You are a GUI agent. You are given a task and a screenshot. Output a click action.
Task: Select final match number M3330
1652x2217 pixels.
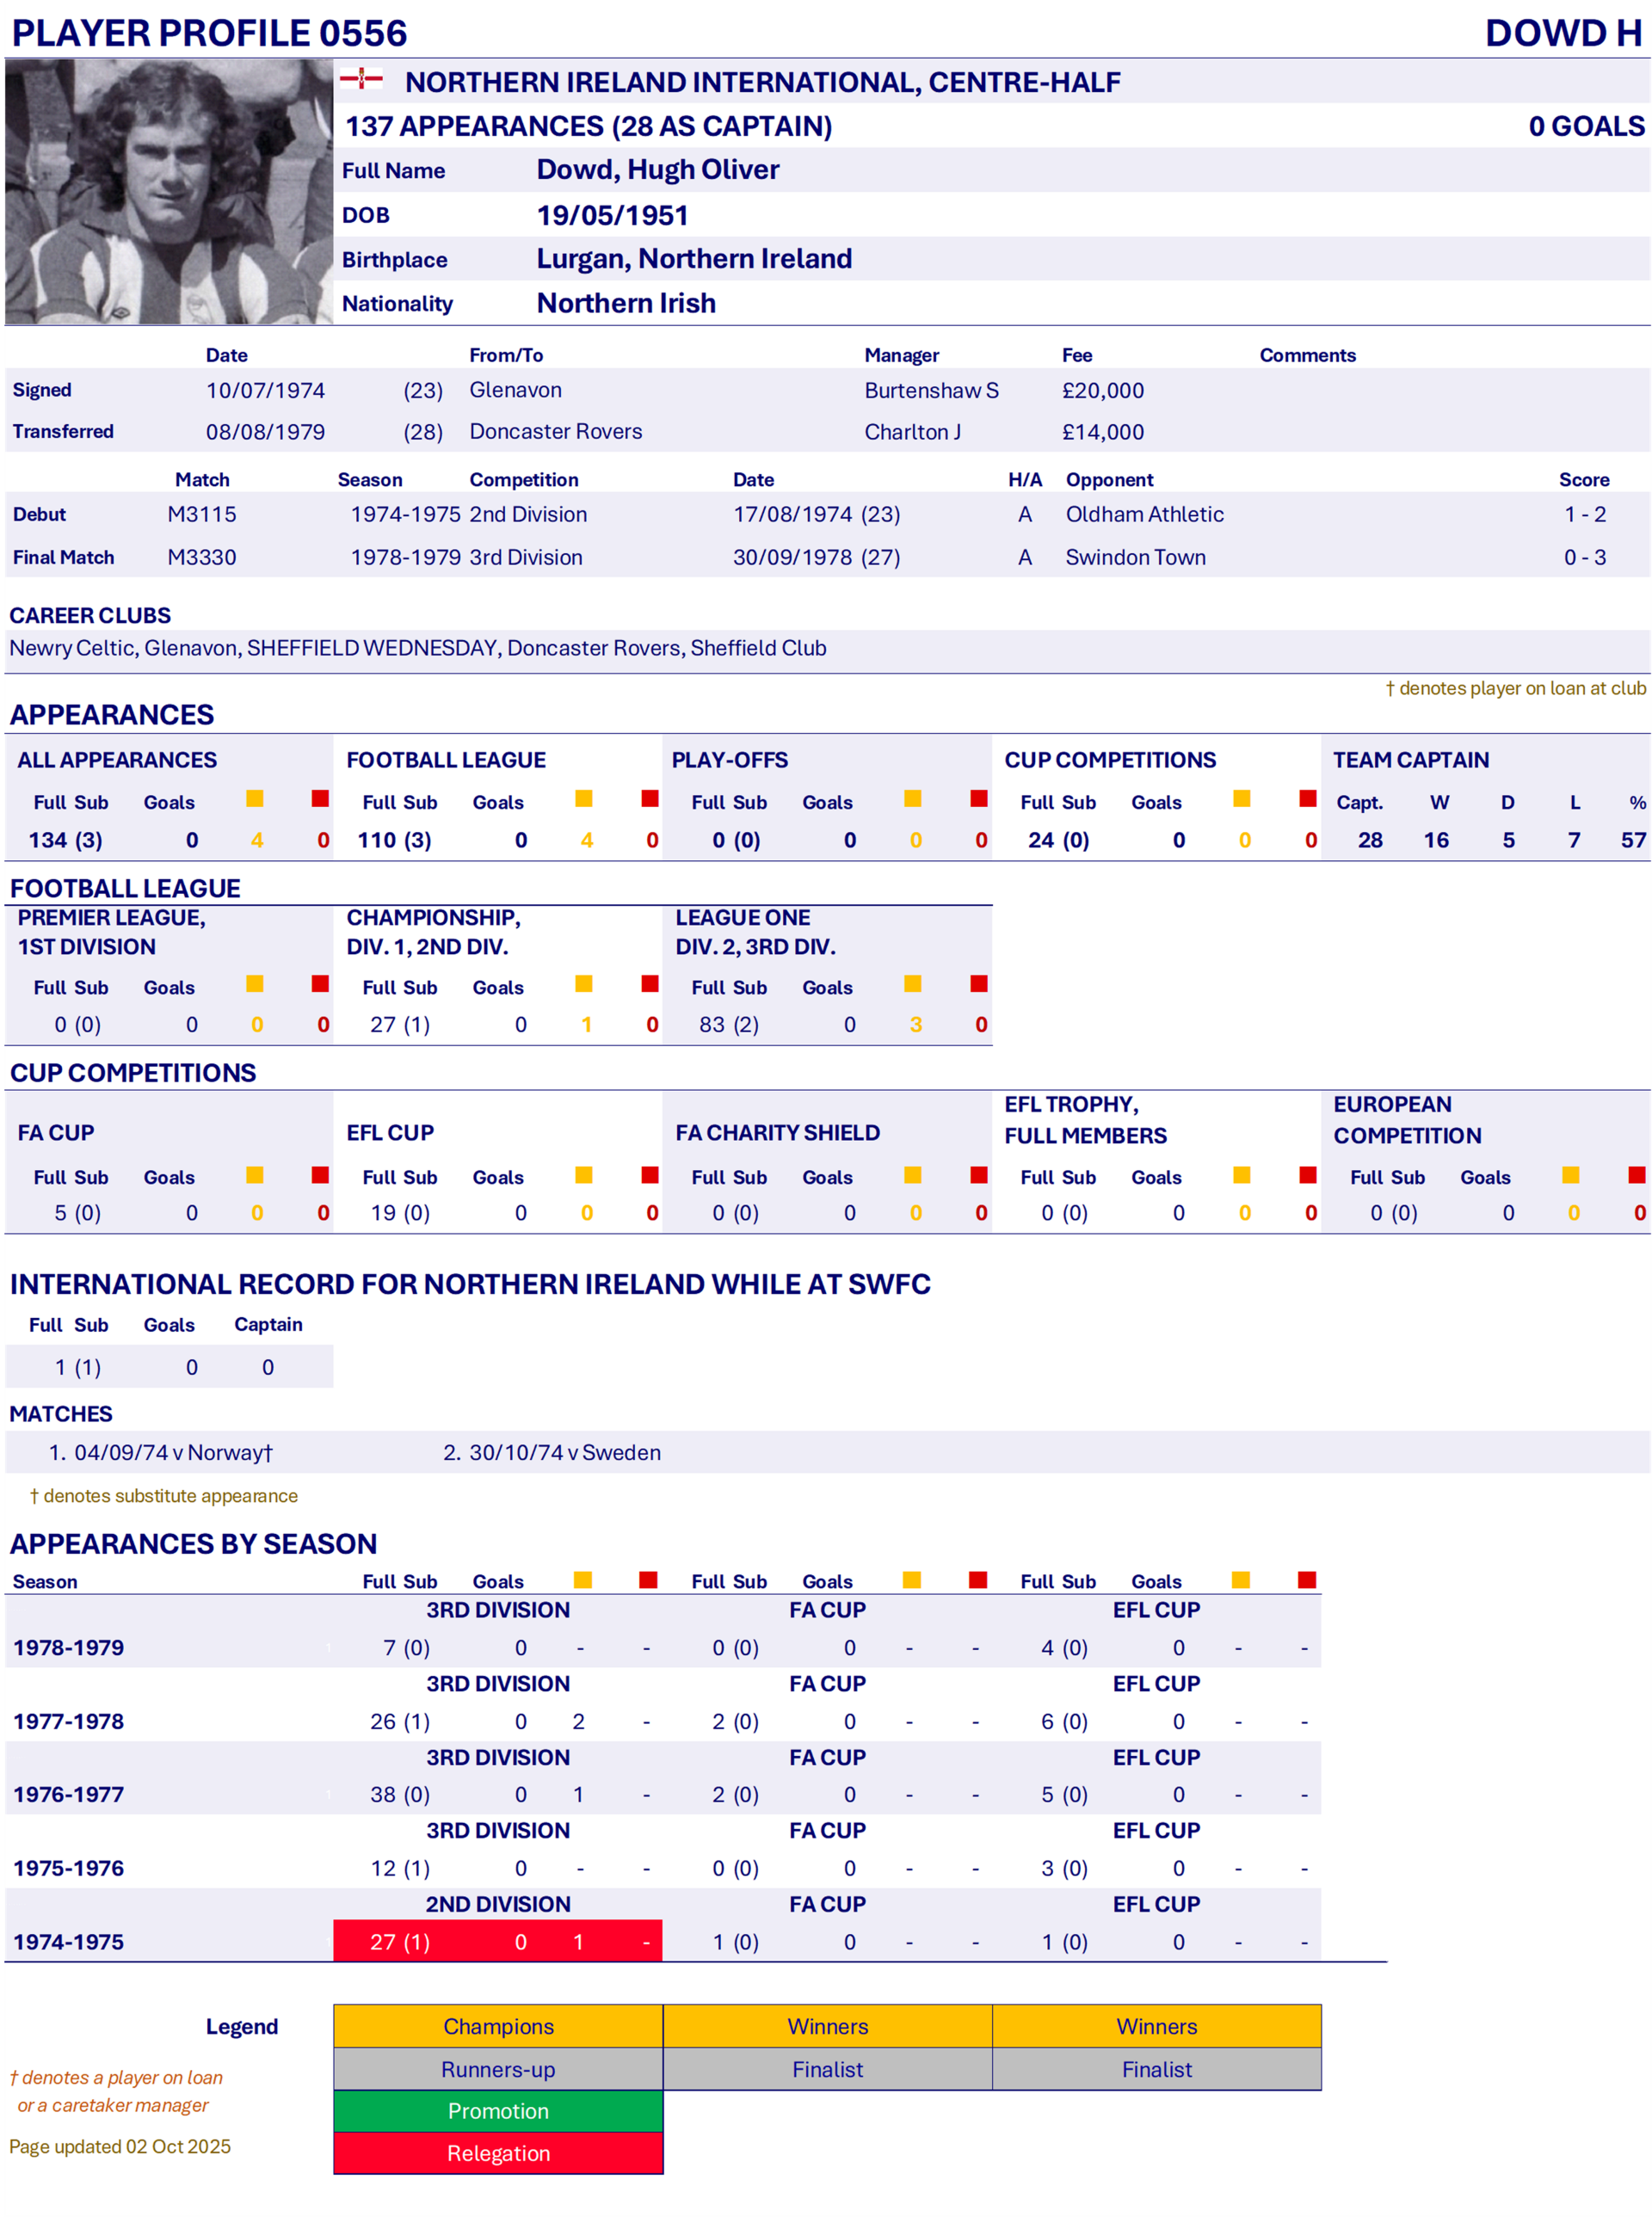click(202, 557)
